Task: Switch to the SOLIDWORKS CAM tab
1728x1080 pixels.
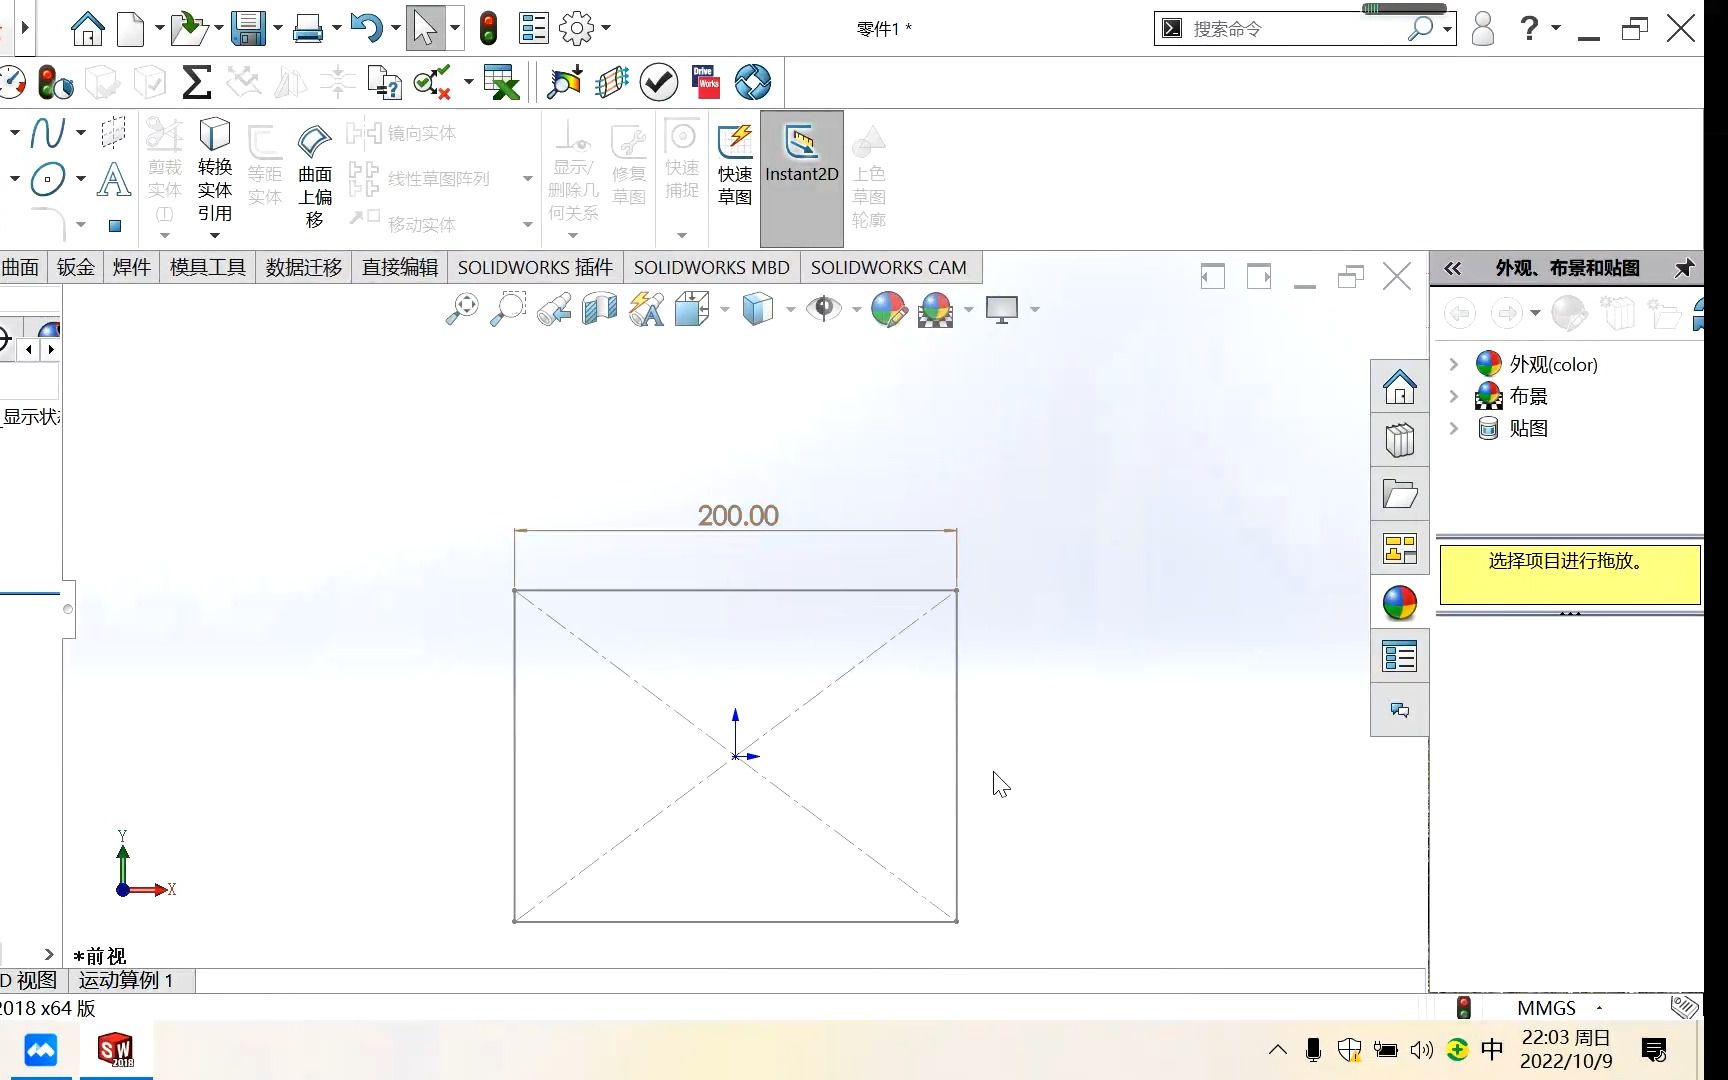Action: [x=889, y=267]
